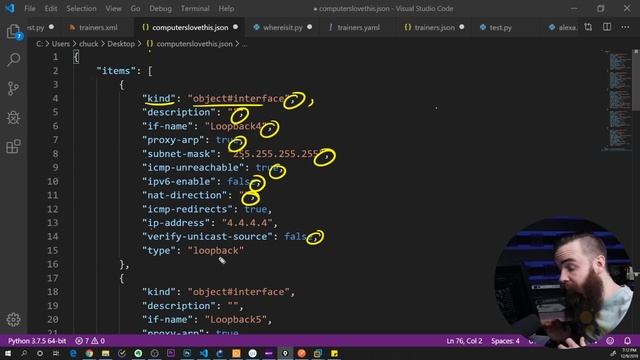This screenshot has height=360, width=640.
Task: Click the unsaved dot on trainers.json tab
Action: coord(462,27)
